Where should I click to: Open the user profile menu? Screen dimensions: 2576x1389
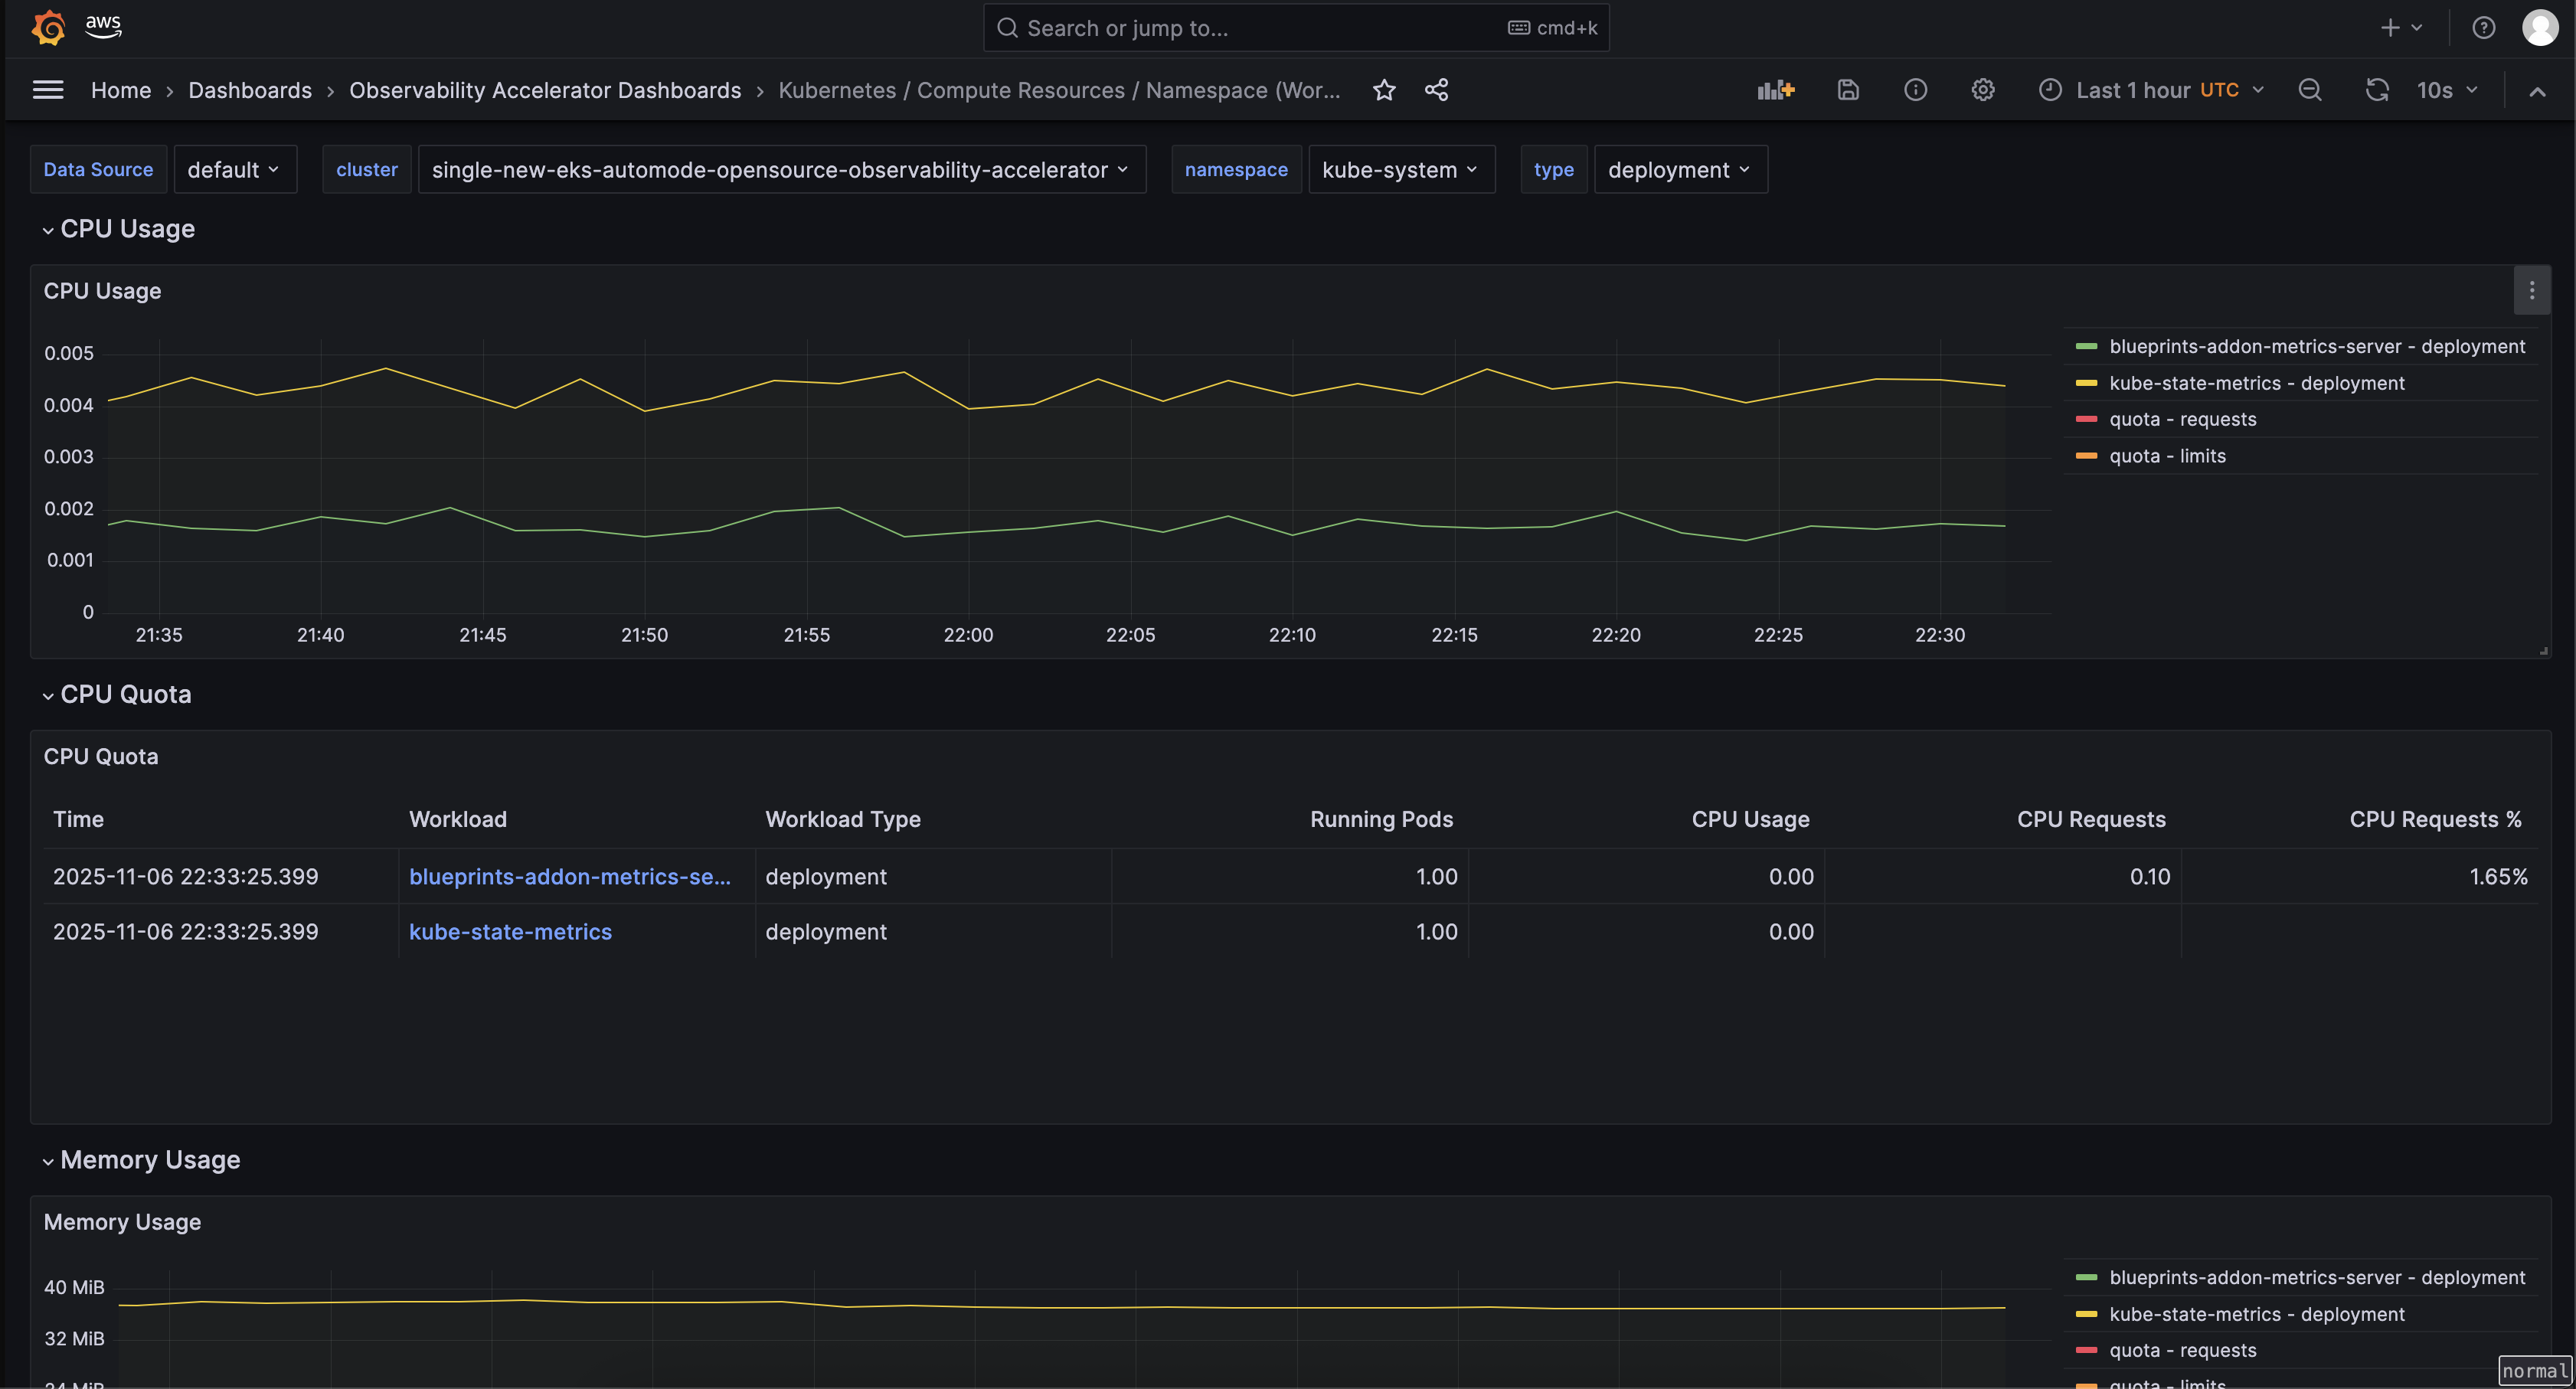(x=2541, y=27)
